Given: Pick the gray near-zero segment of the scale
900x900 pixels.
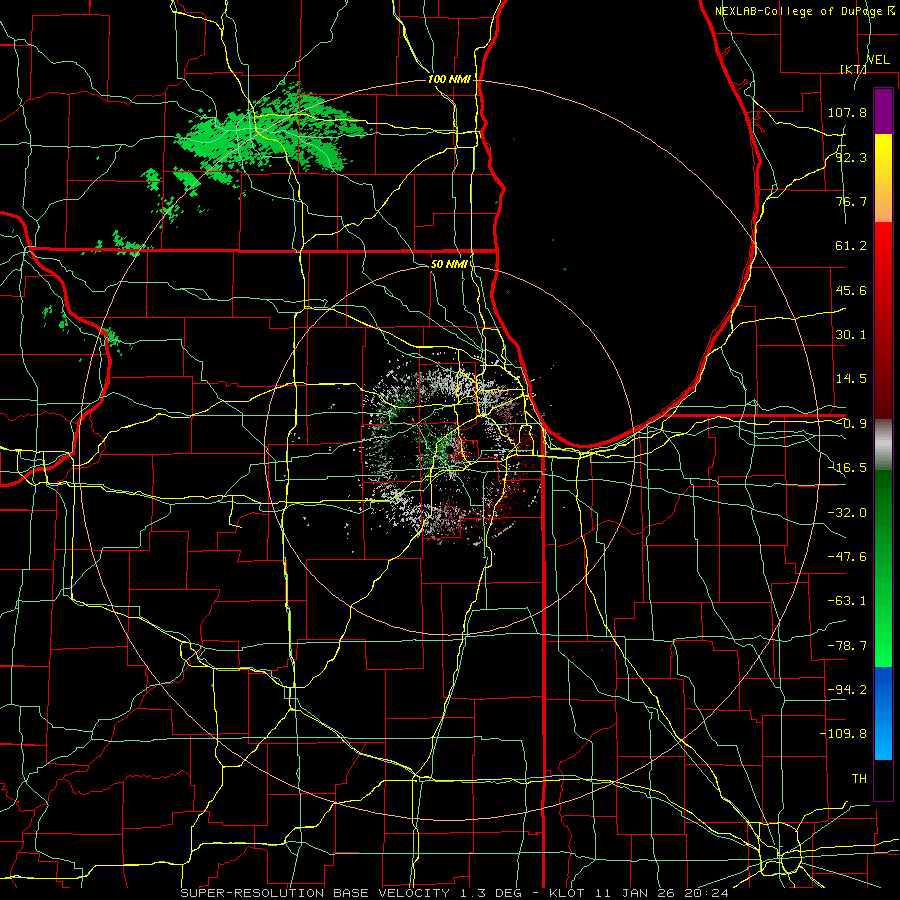Looking at the screenshot, I should 883,445.
